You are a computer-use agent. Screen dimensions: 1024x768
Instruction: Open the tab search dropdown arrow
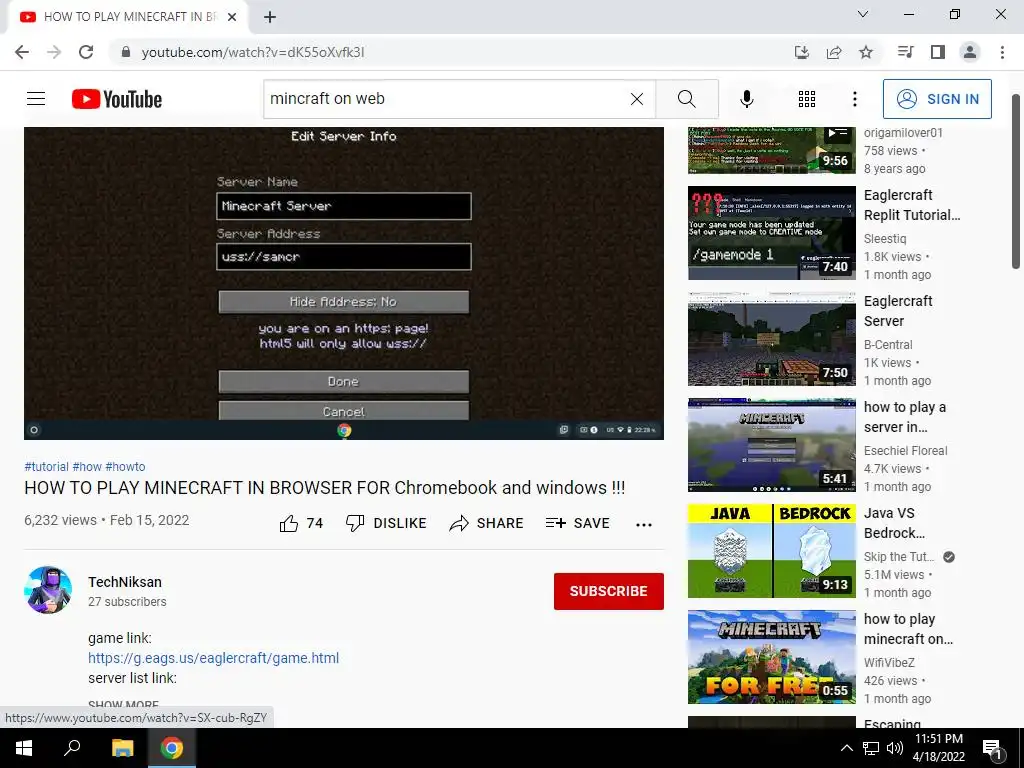tap(863, 14)
